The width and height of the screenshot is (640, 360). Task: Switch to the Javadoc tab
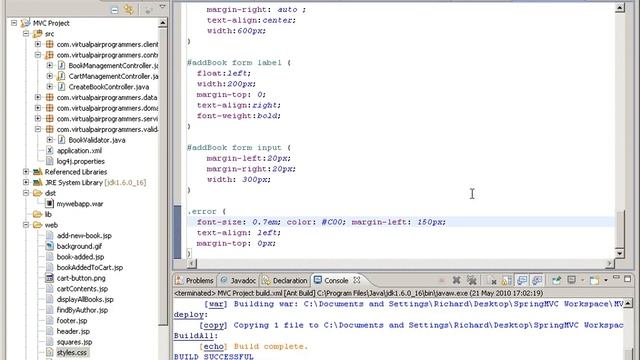[238, 280]
